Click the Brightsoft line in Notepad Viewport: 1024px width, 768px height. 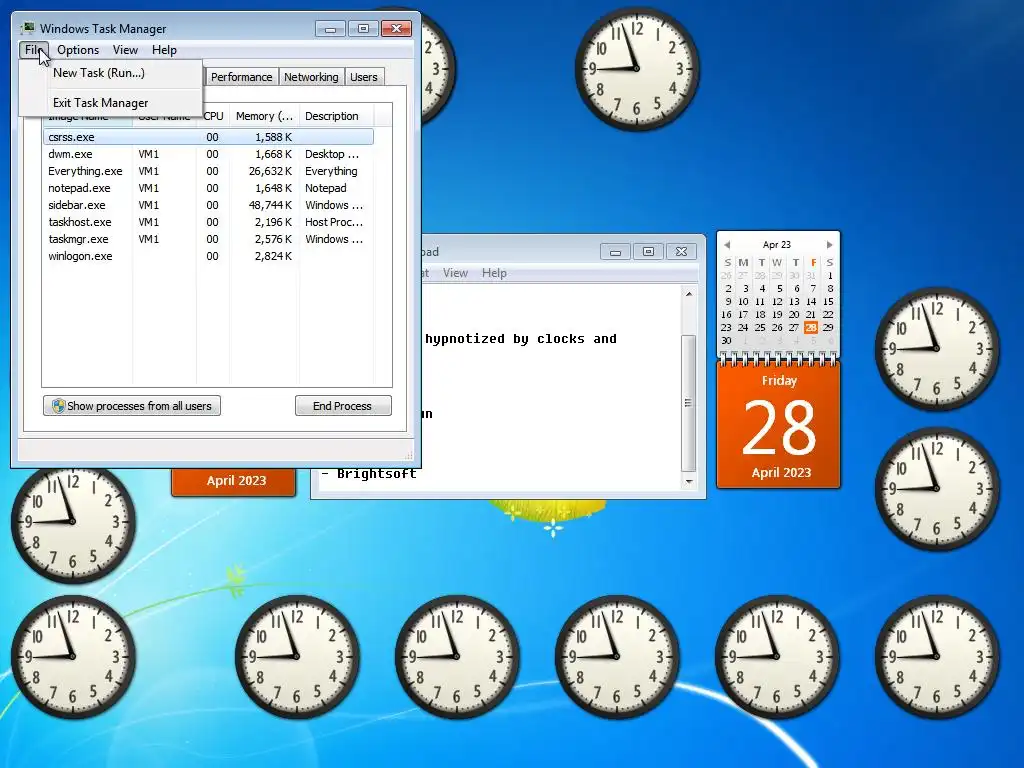click(x=369, y=474)
